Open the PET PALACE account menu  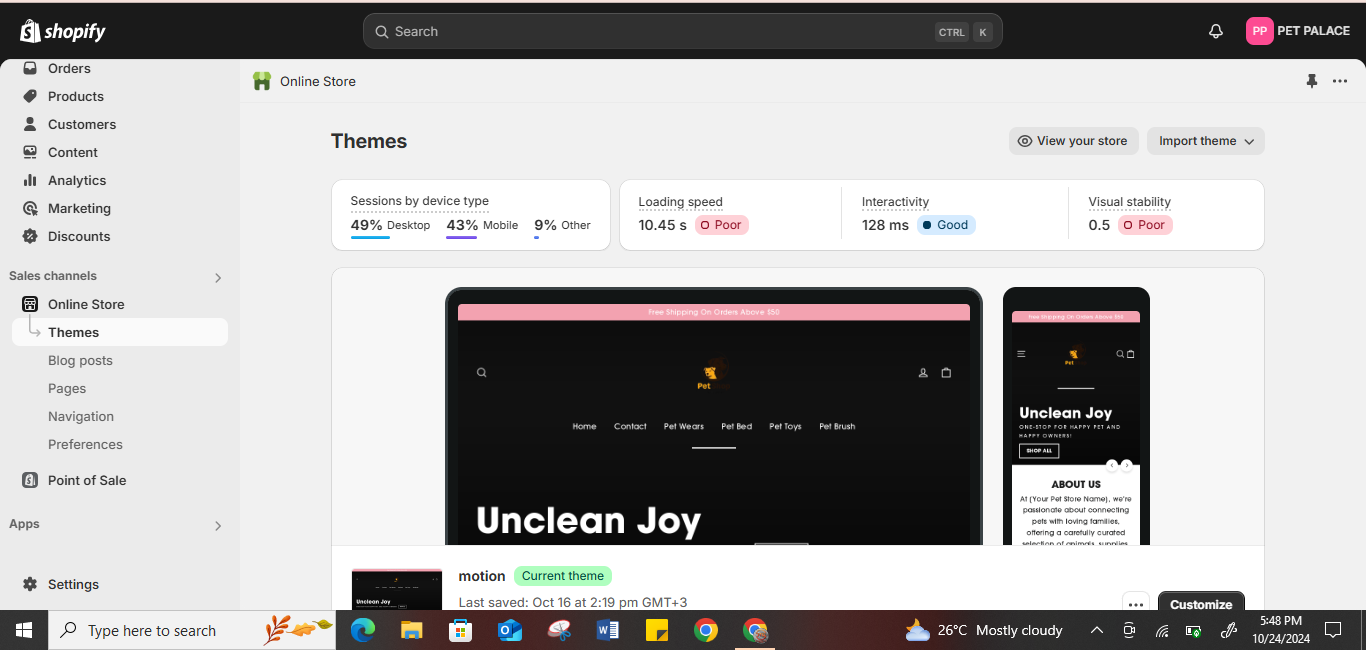point(1298,31)
